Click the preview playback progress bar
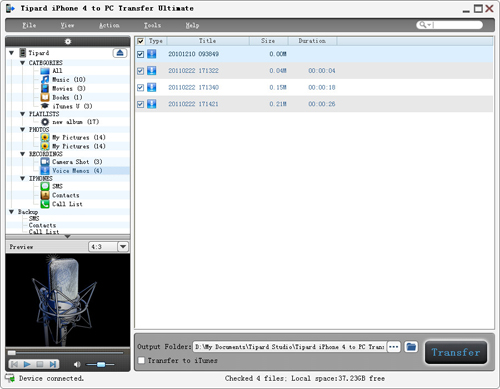 point(66,353)
